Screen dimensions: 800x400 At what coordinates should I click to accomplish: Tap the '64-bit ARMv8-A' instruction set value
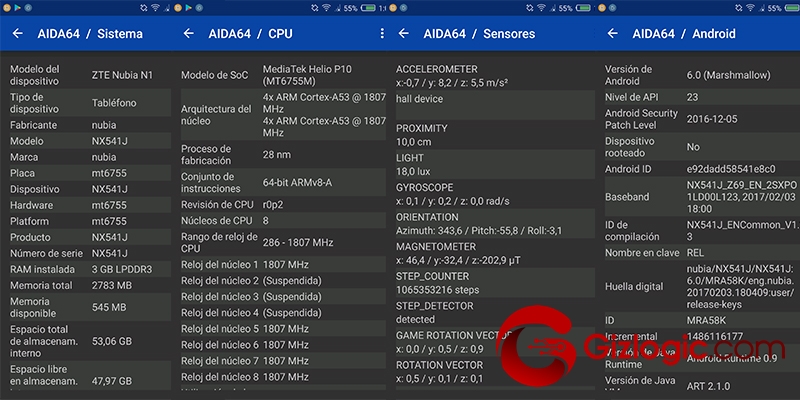point(297,183)
